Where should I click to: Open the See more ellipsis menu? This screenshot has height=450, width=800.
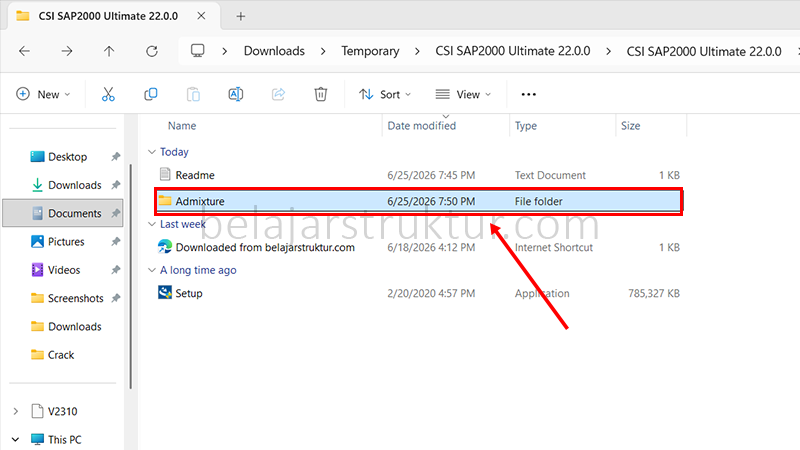(529, 94)
